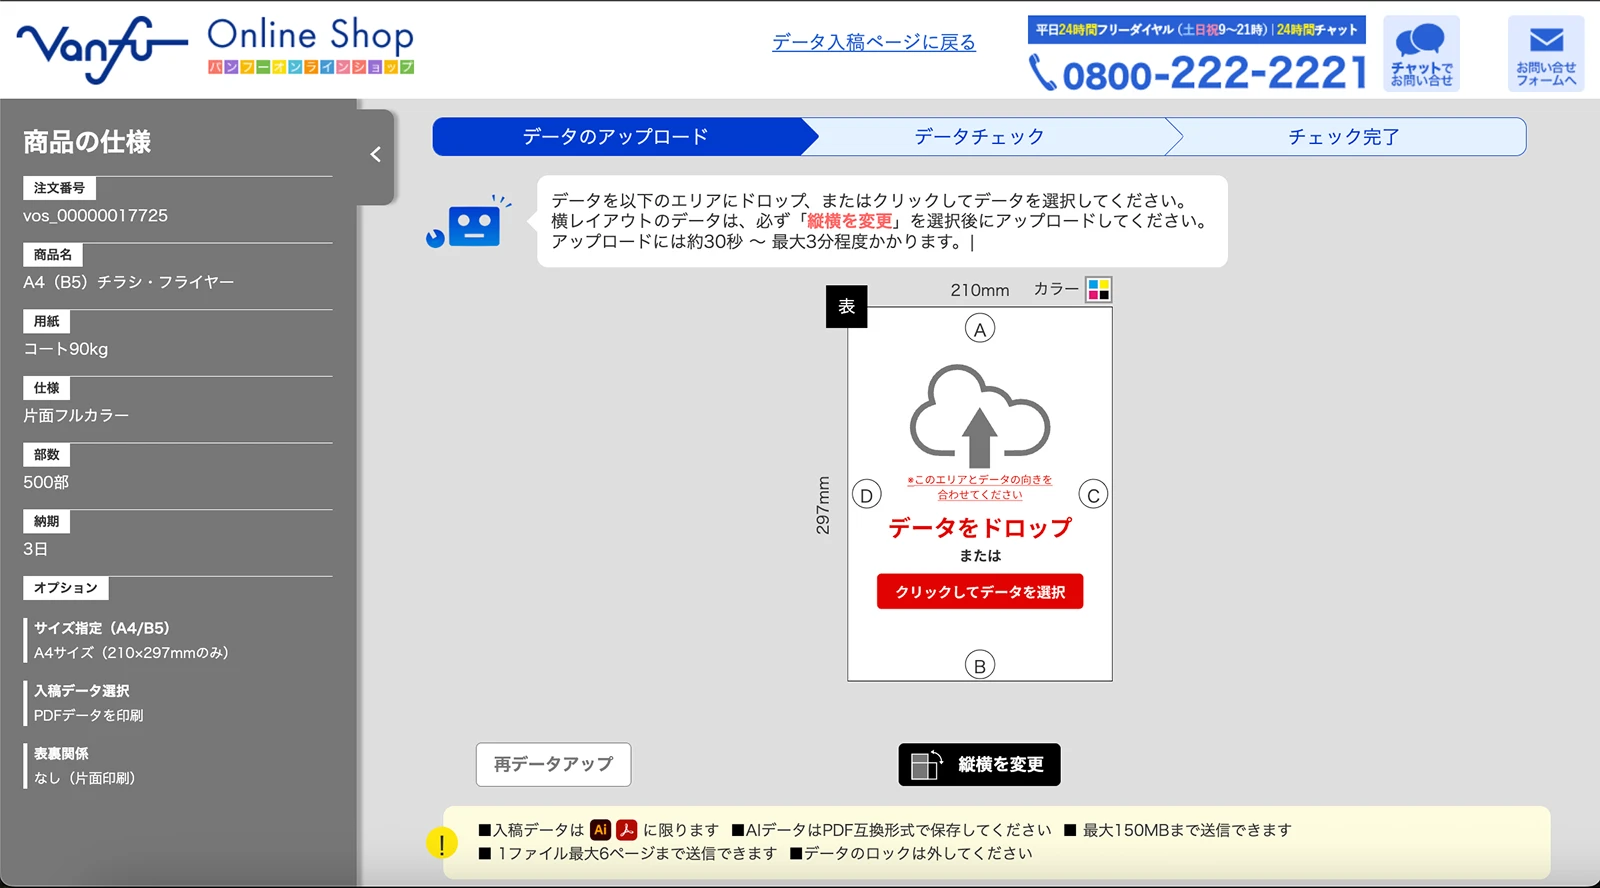1600x888 pixels.
Task: Click the なし（片面印刷）option text
Action: (x=85, y=778)
